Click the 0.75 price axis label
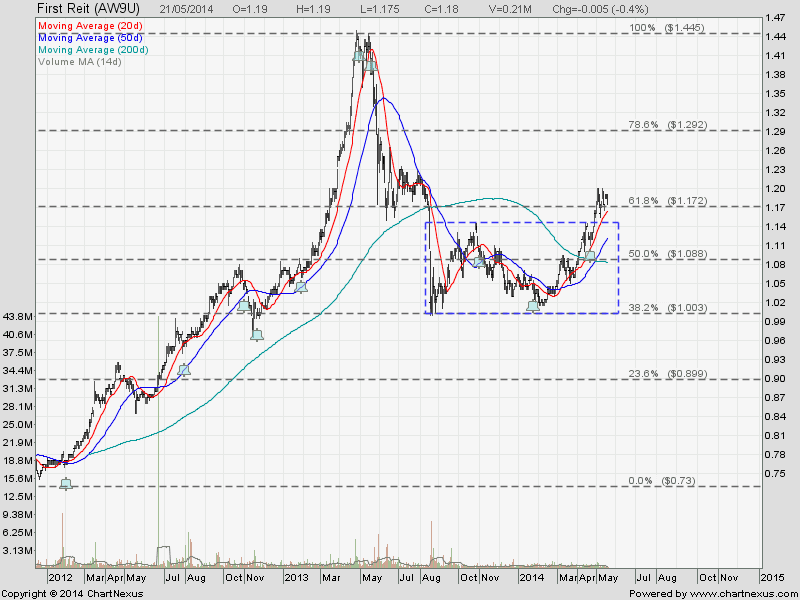The width and height of the screenshot is (800, 600). 776,474
